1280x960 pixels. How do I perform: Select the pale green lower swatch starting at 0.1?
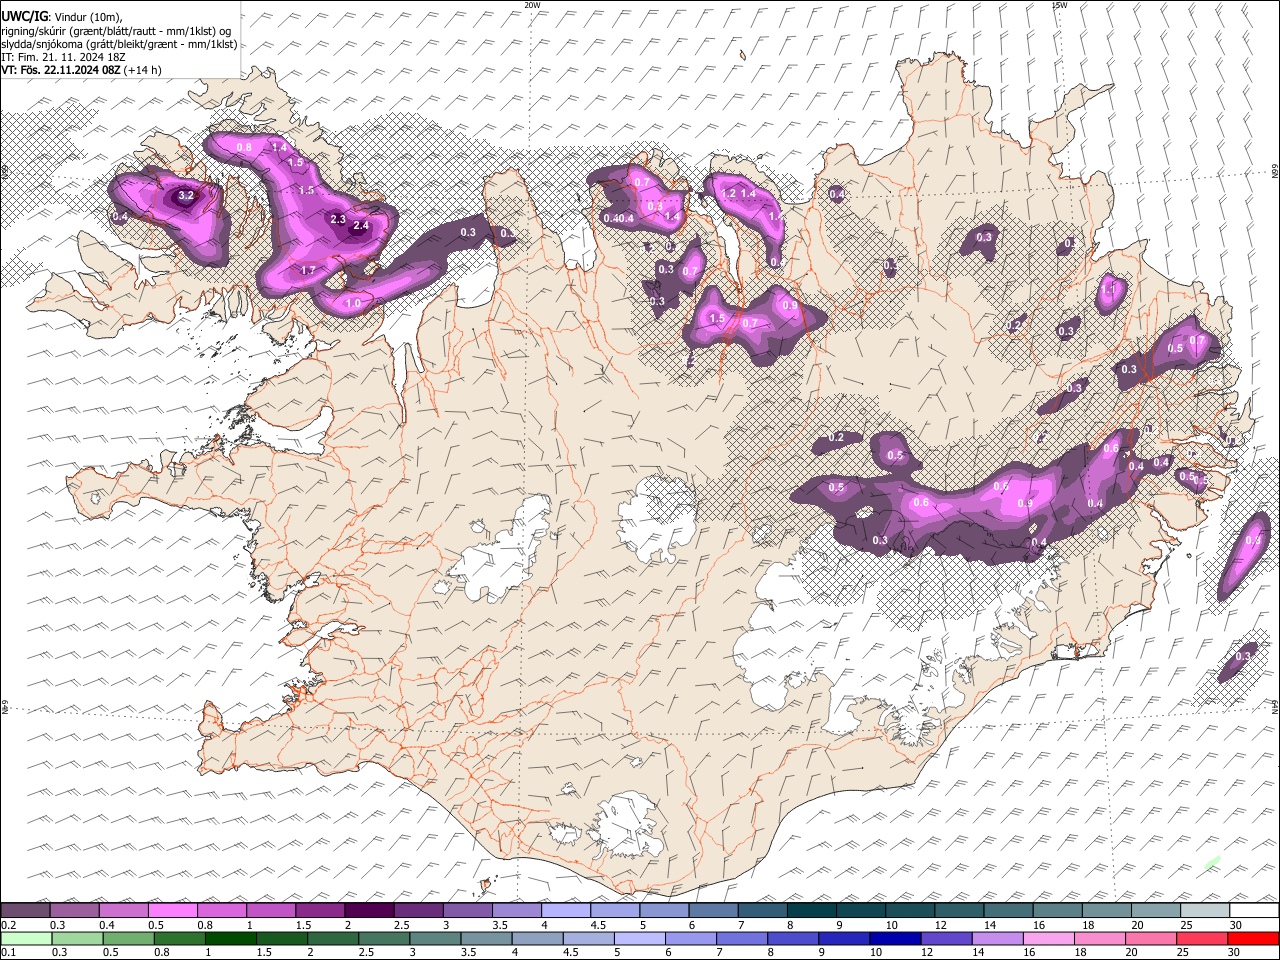(x=26, y=938)
